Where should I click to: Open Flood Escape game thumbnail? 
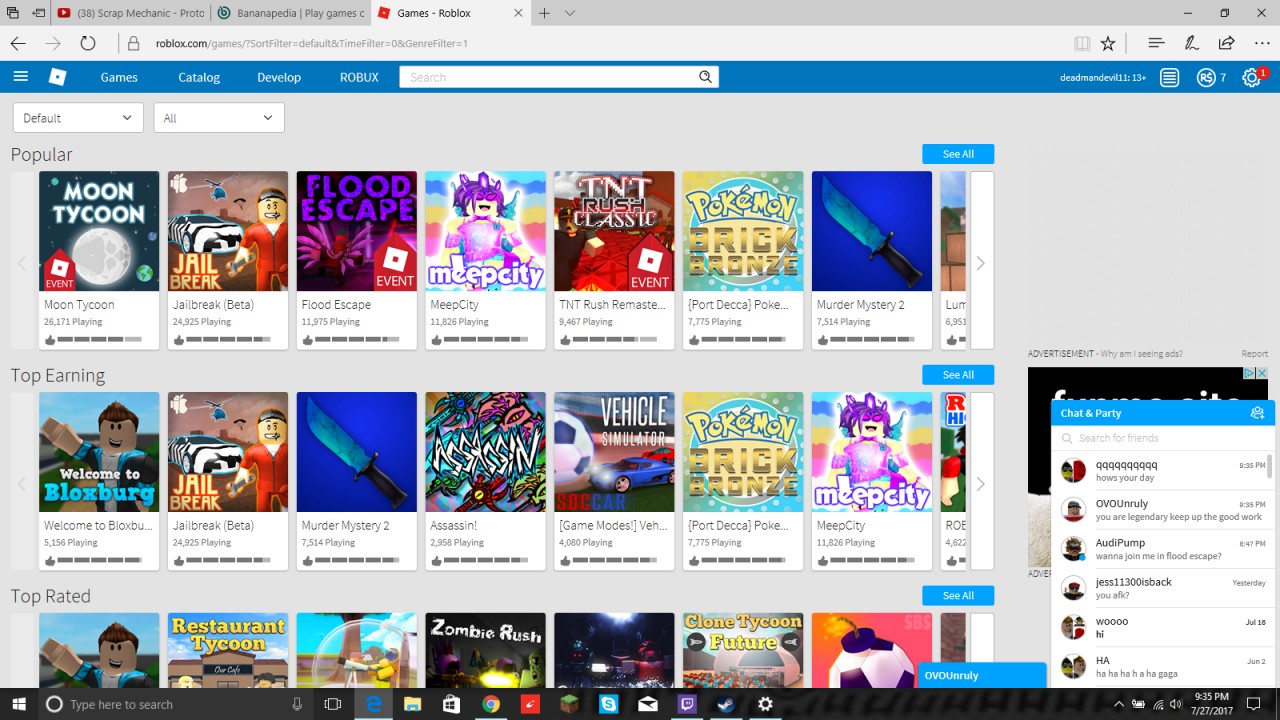[357, 231]
